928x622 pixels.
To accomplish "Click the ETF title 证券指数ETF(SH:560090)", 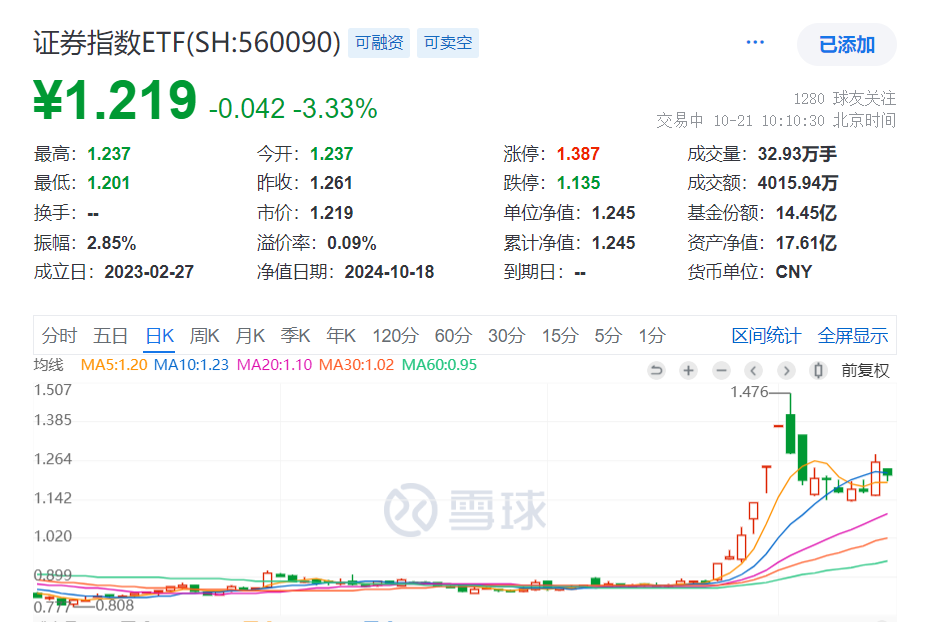I will point(187,43).
